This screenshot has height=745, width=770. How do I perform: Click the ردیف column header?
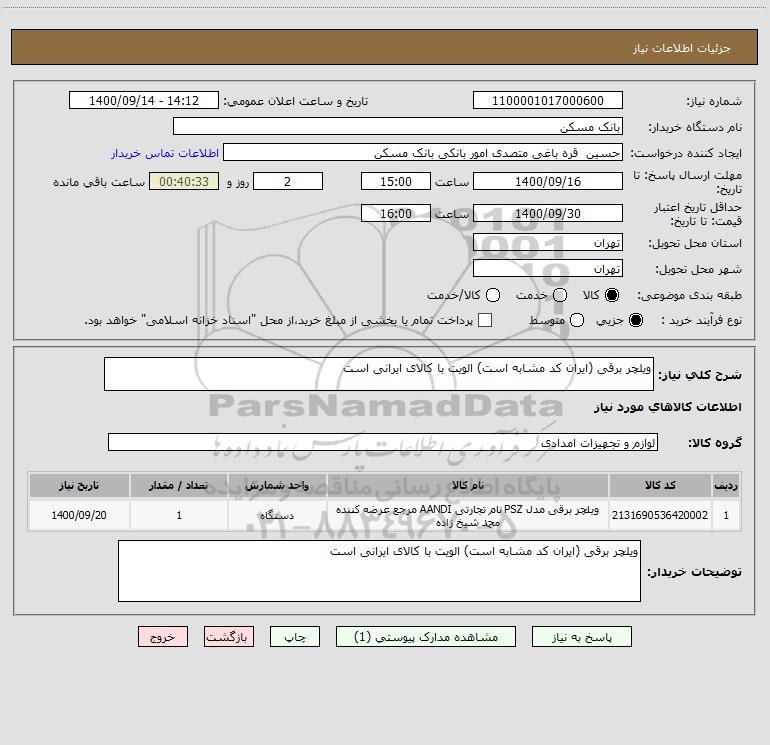726,485
